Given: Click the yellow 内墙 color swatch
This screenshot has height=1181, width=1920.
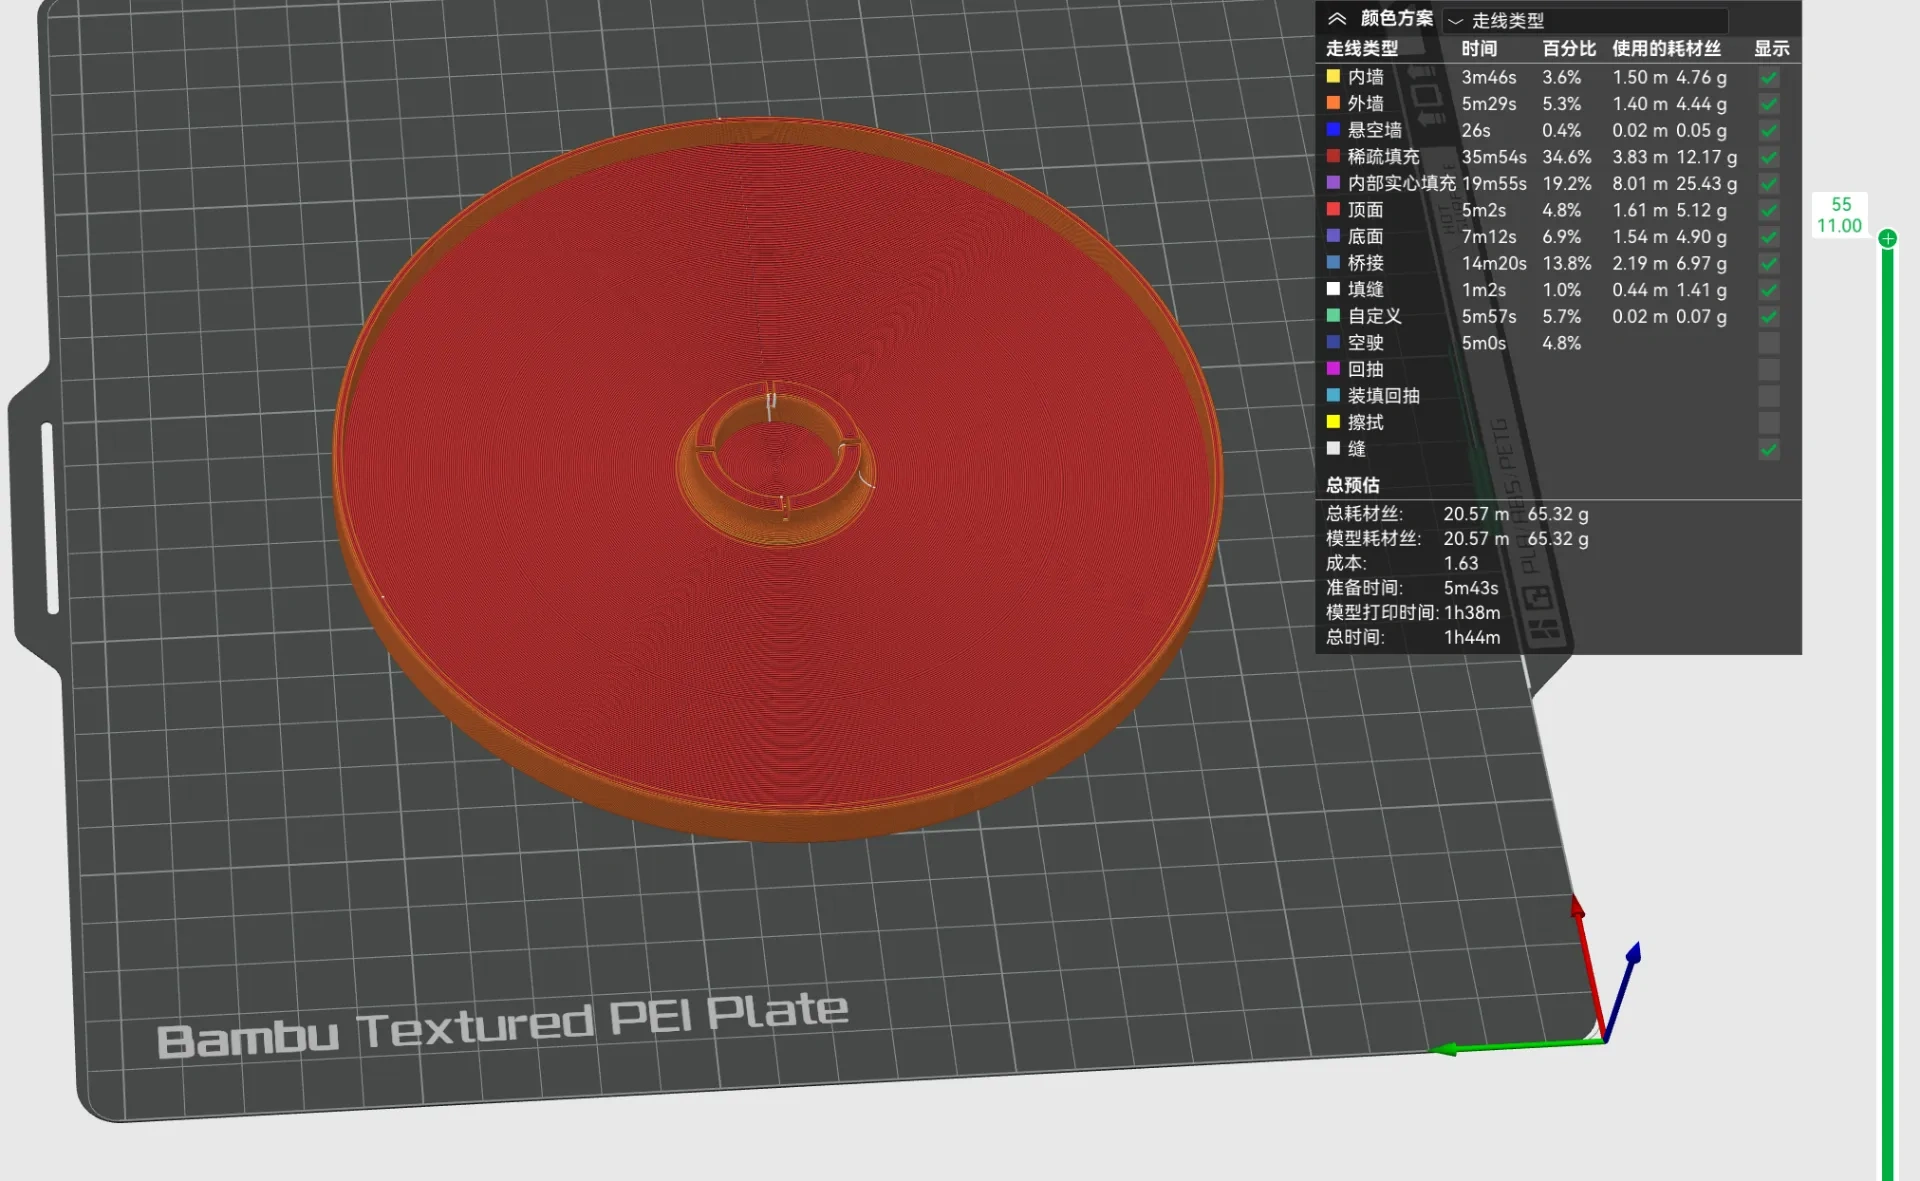Looking at the screenshot, I should (1333, 76).
